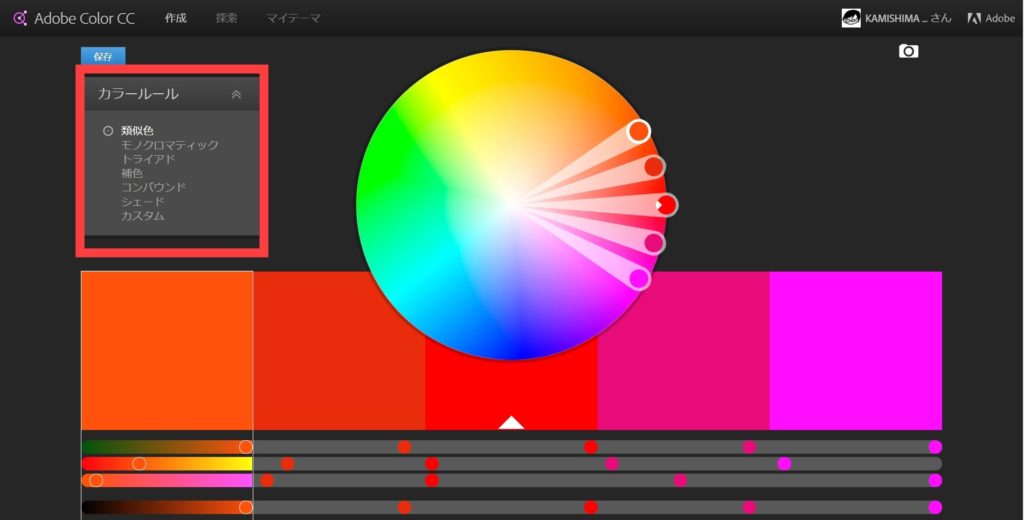Select the pure magenta color swatch
Image resolution: width=1024 pixels, height=520 pixels.
pyautogui.click(x=855, y=350)
